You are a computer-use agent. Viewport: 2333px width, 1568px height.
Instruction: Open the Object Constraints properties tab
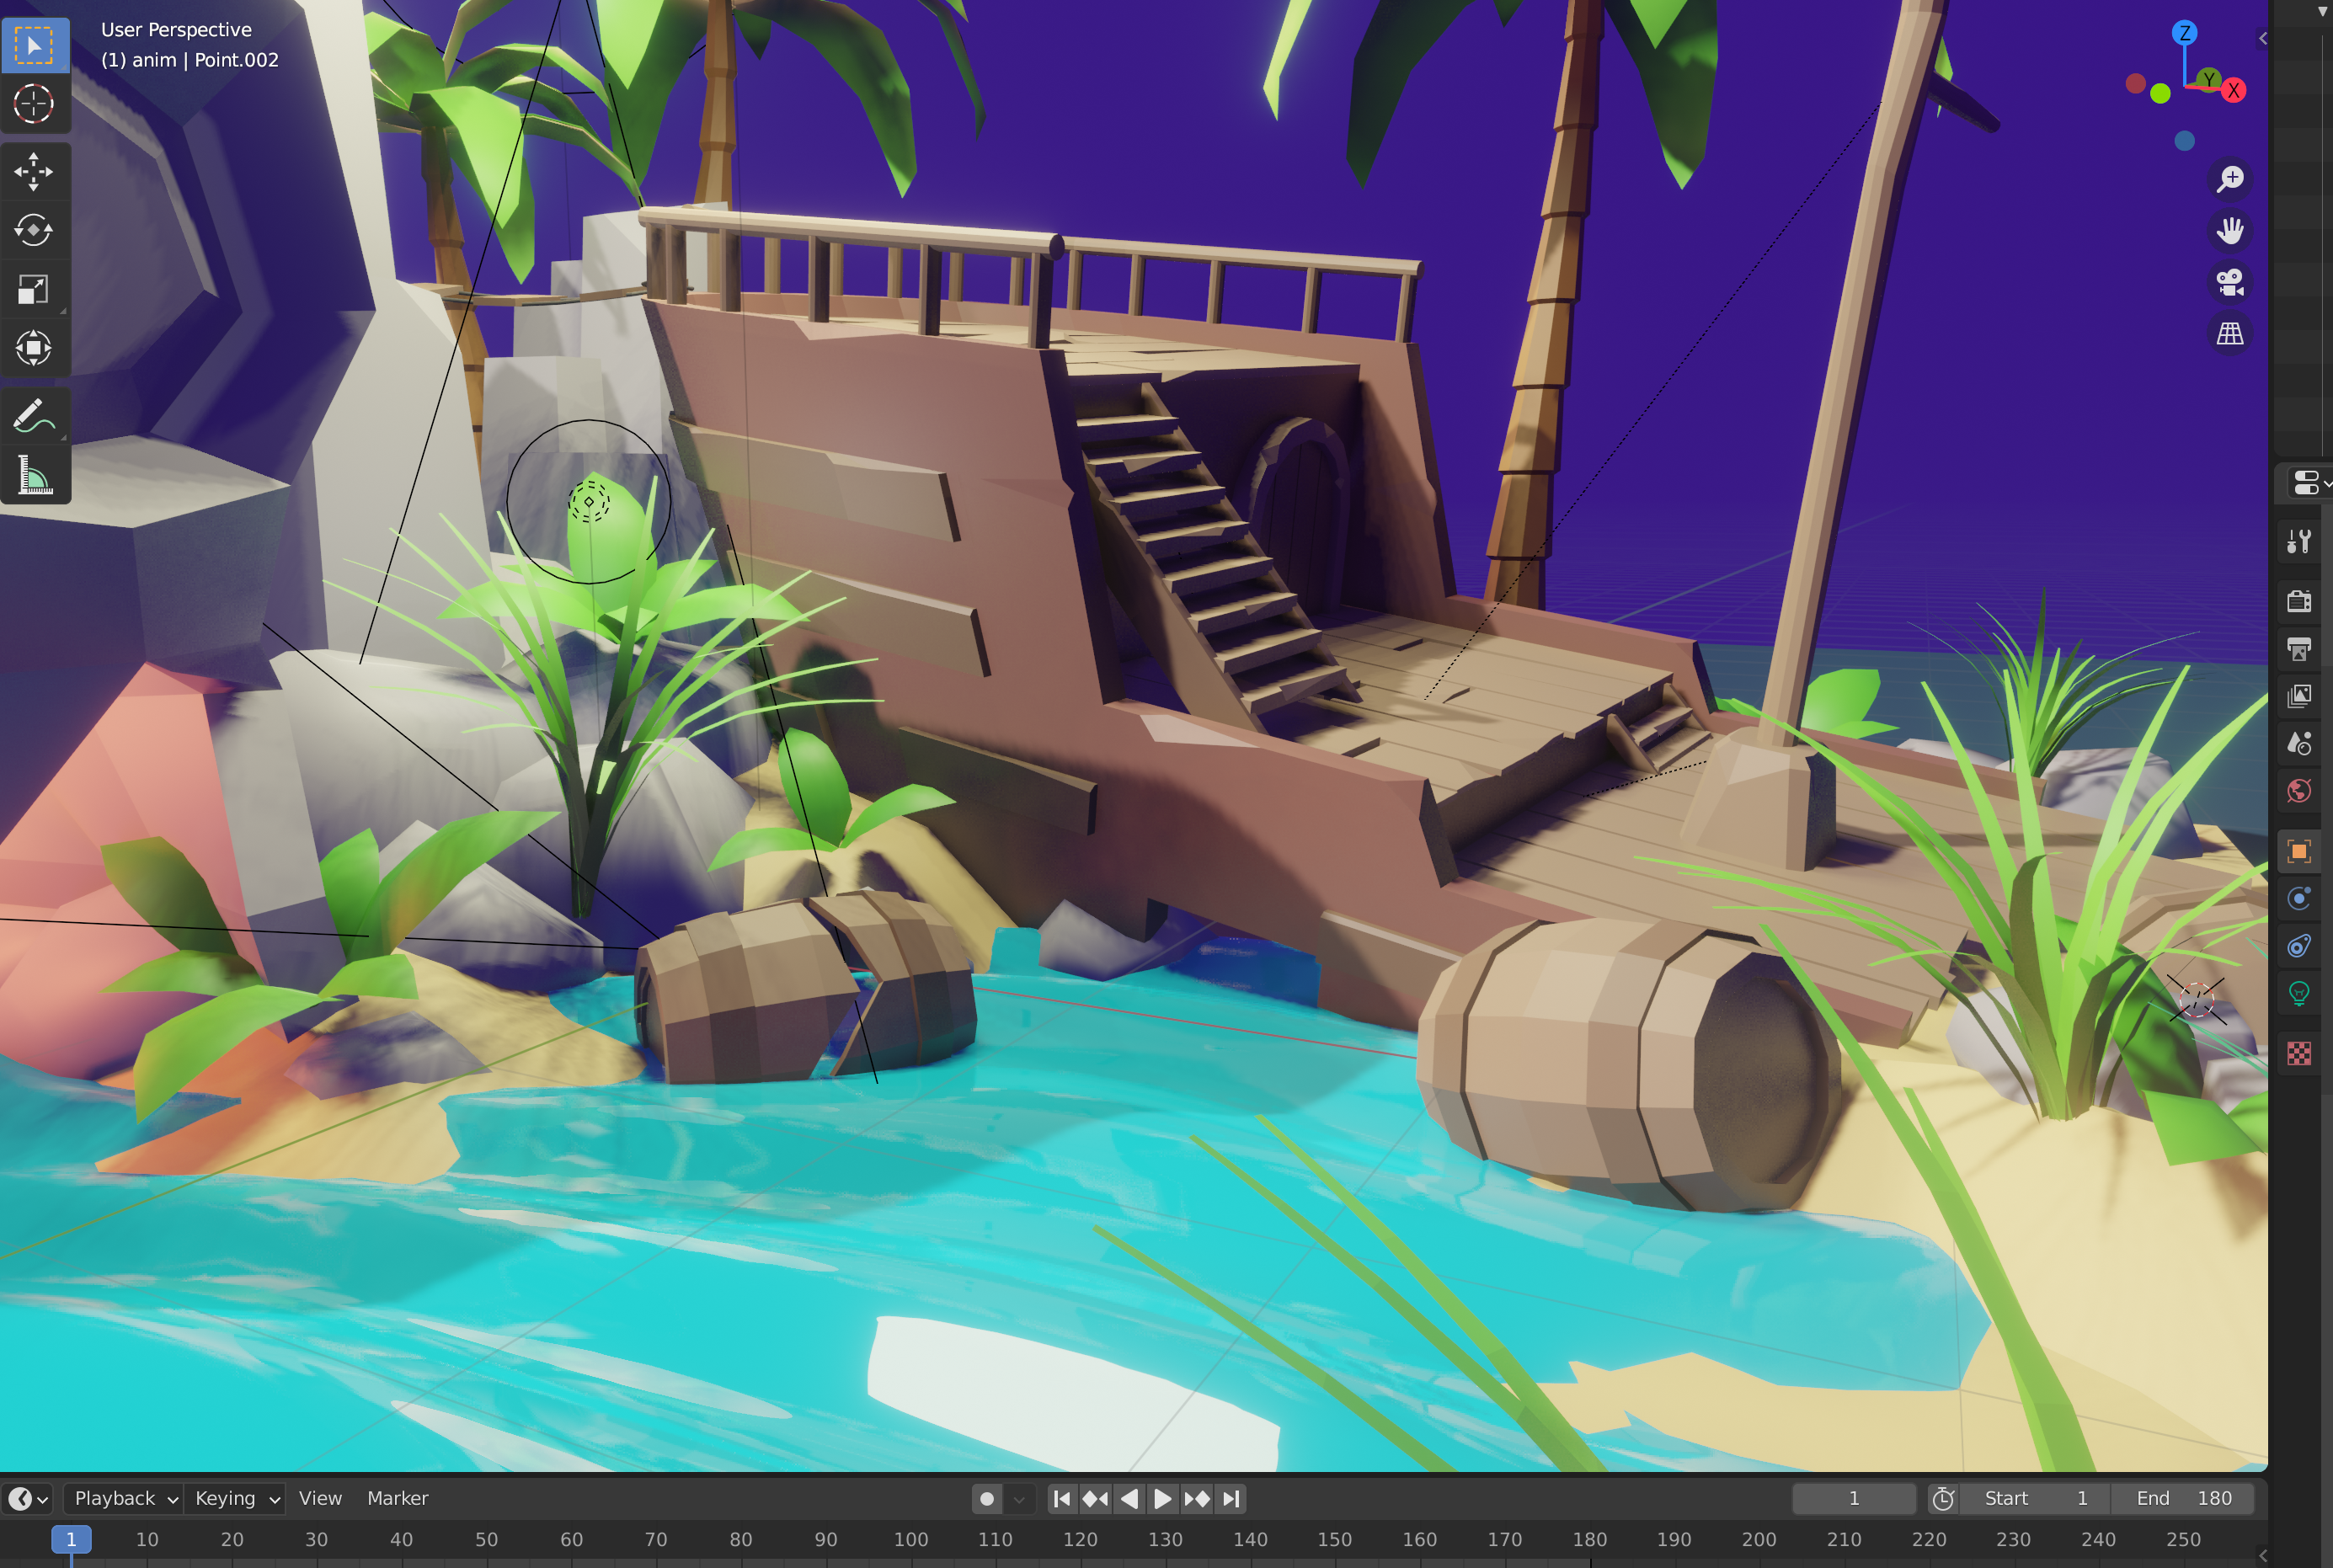(x=2299, y=946)
